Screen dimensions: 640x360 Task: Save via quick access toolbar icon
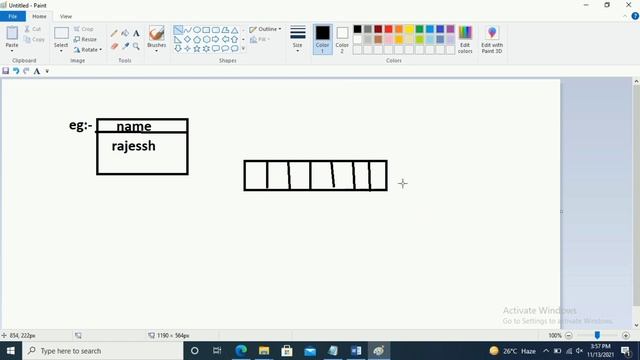[x=5, y=71]
